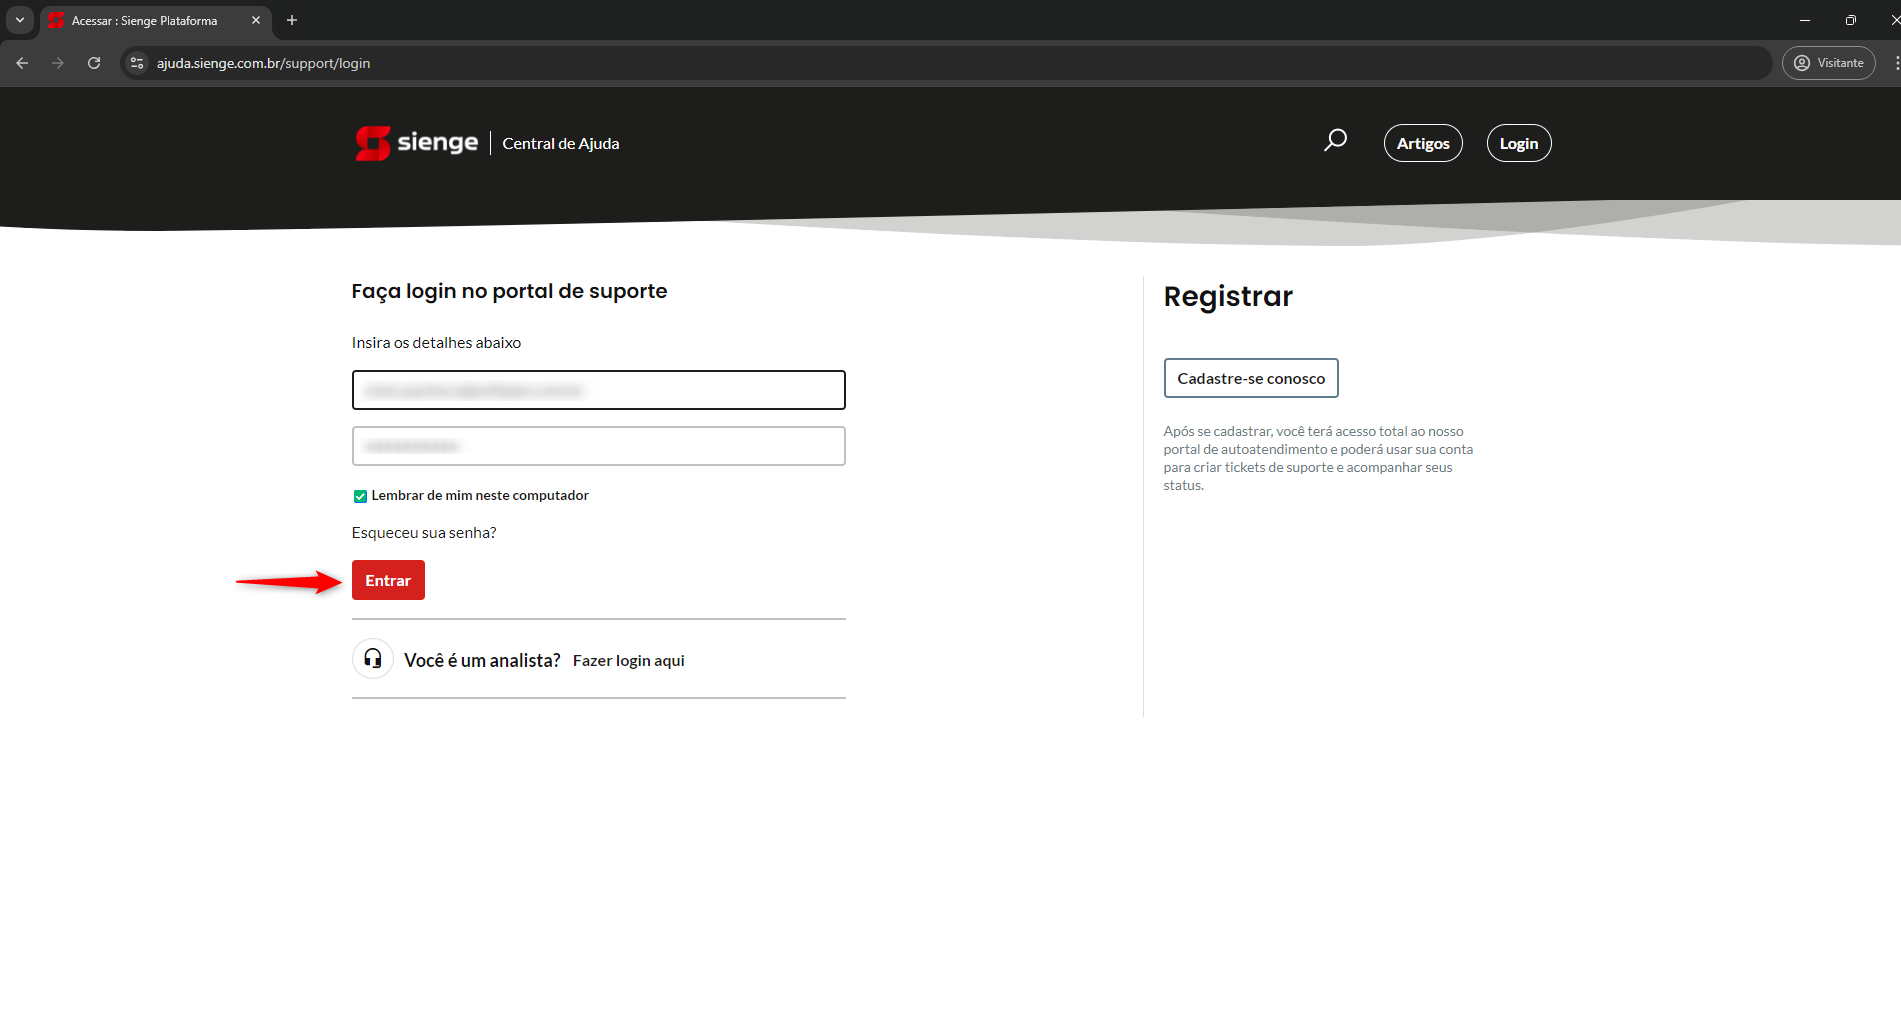
Task: Restore down the browser window
Action: (1851, 20)
